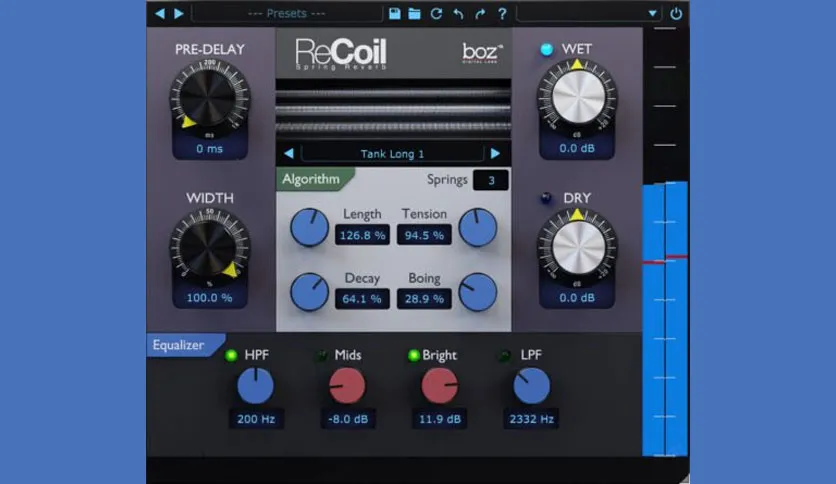Viewport: 836px width, 484px height.
Task: Toggle the Dry signal LED button
Action: click(x=546, y=198)
